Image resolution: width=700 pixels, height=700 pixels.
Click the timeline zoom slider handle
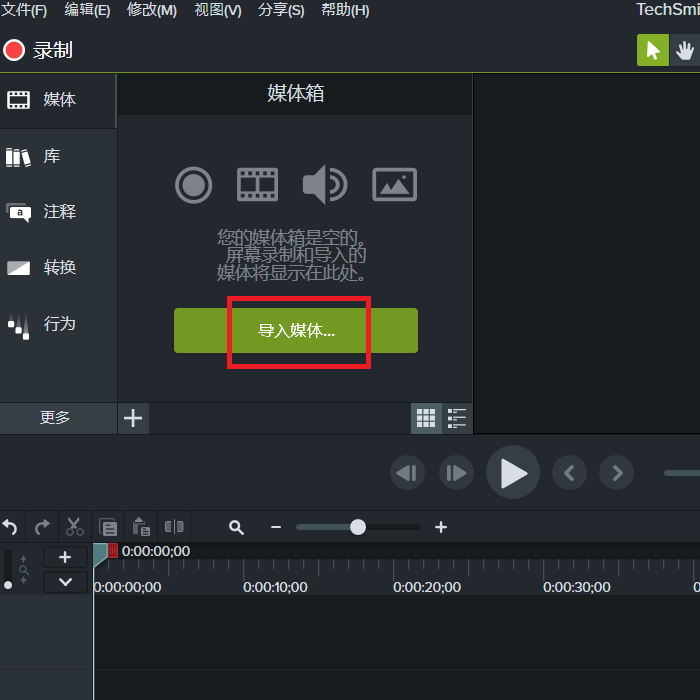point(358,527)
